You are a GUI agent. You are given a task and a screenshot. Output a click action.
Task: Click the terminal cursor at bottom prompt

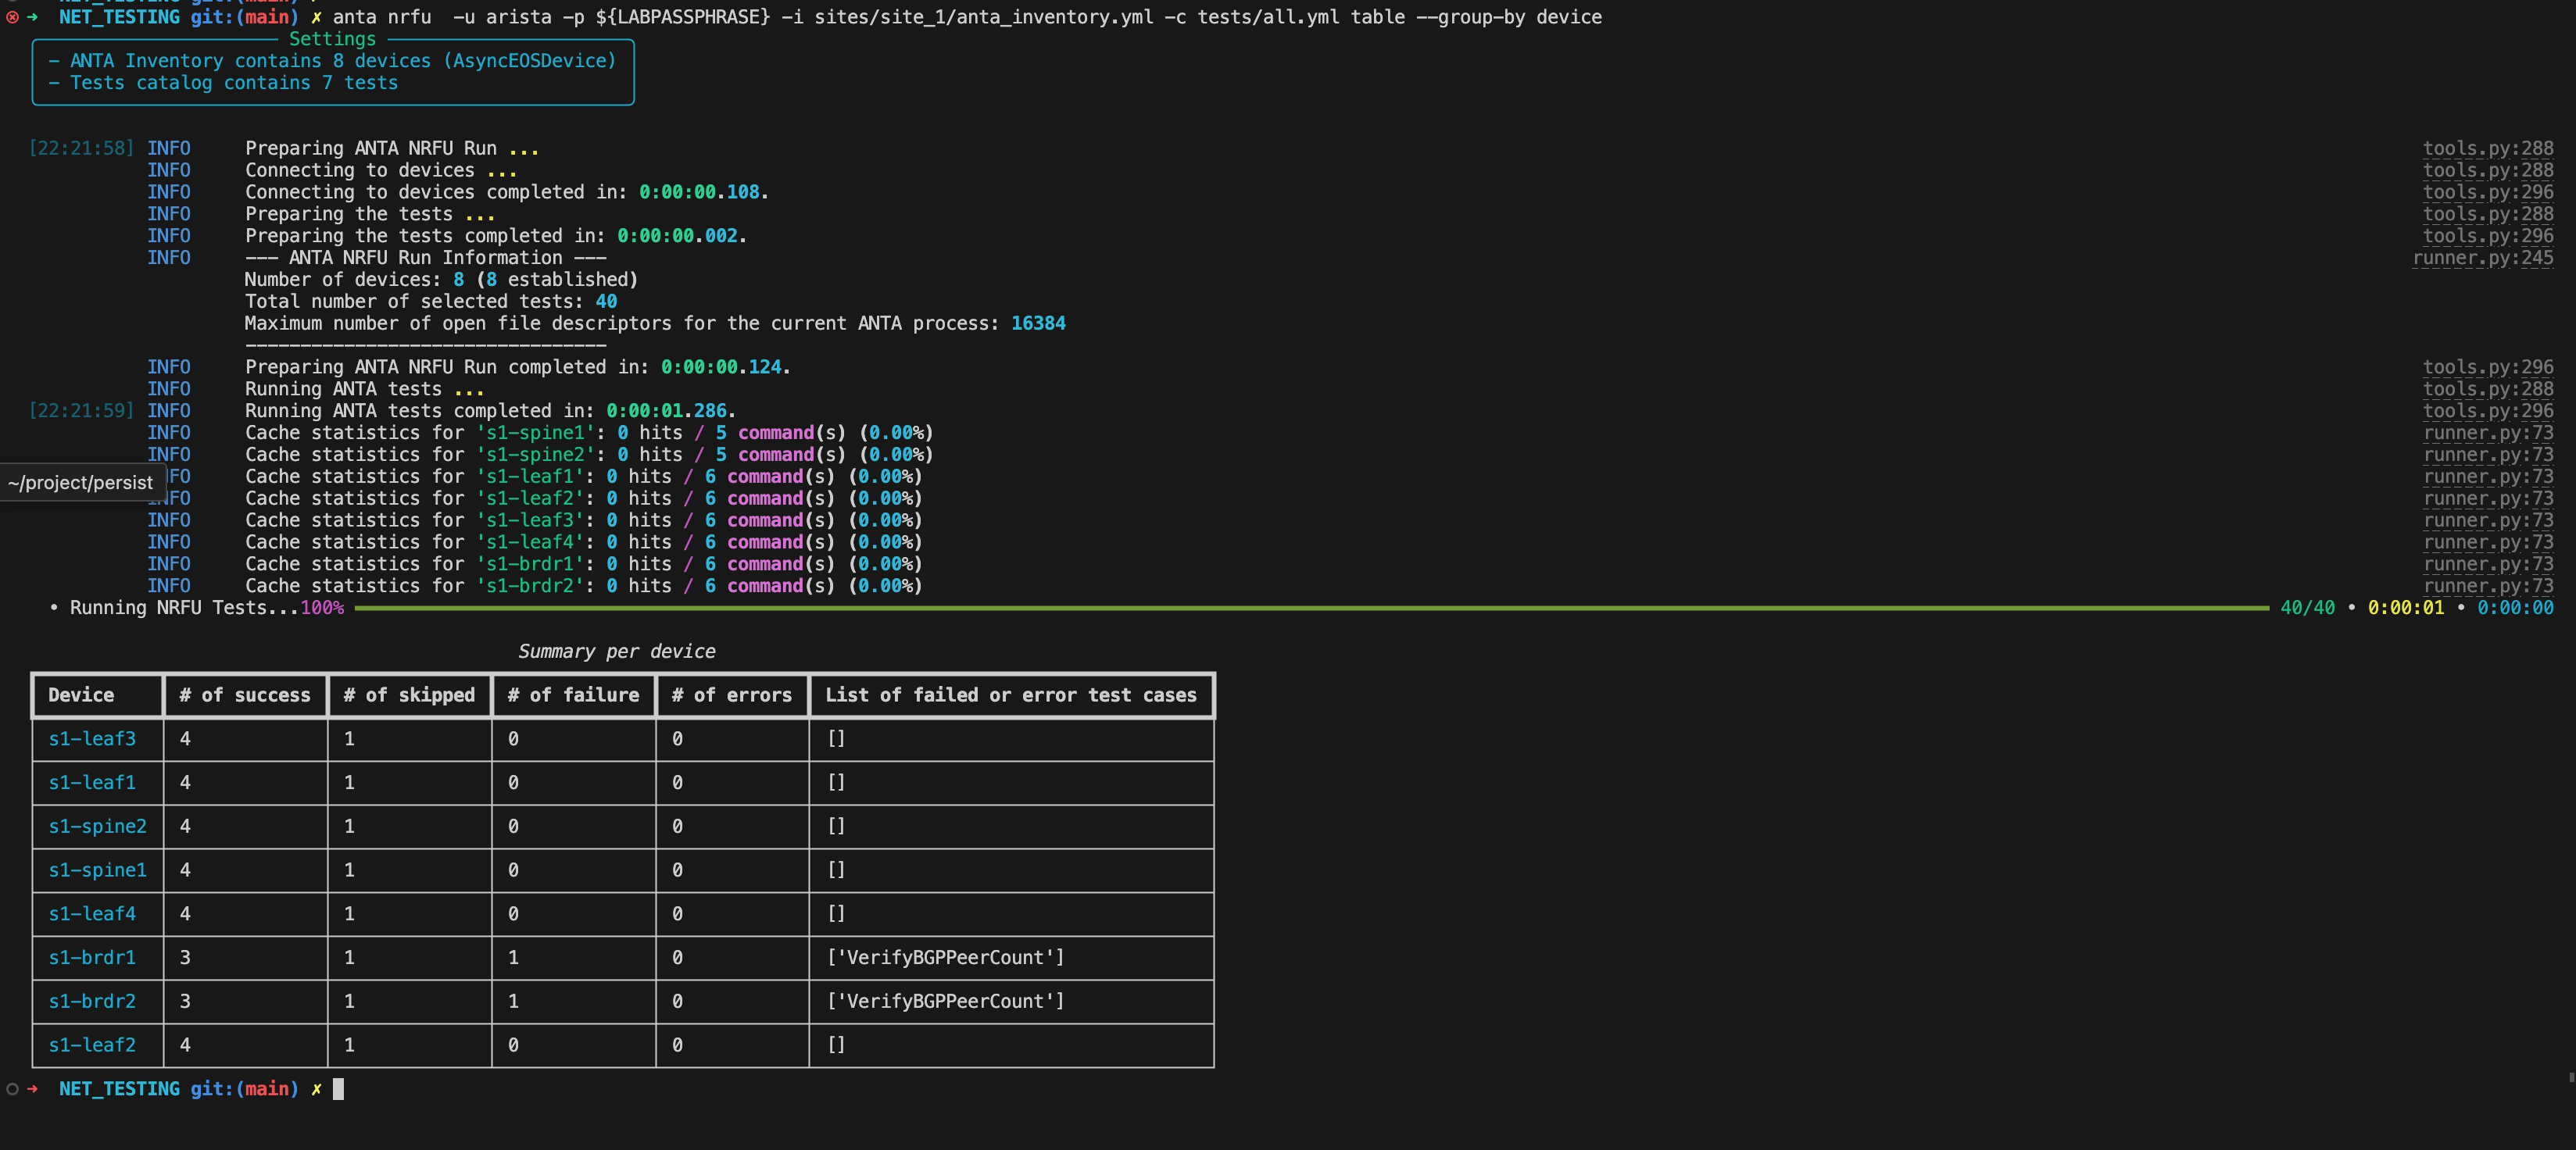point(338,1089)
